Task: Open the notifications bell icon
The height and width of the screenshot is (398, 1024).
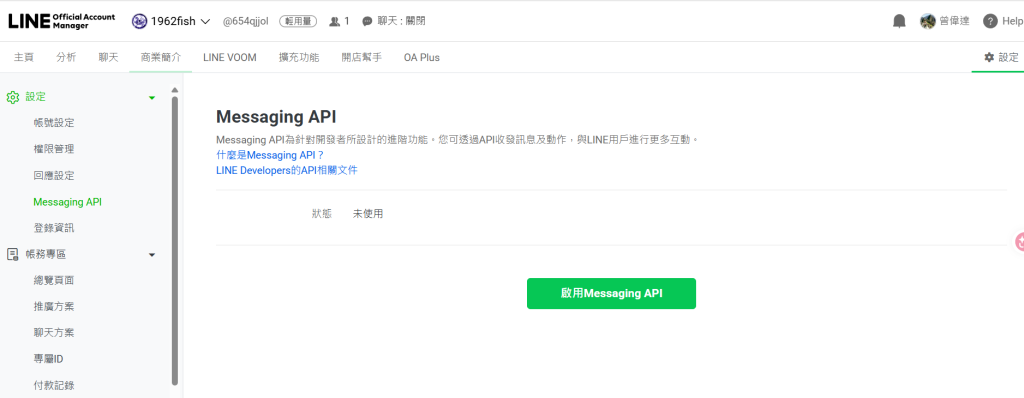Action: [x=899, y=21]
